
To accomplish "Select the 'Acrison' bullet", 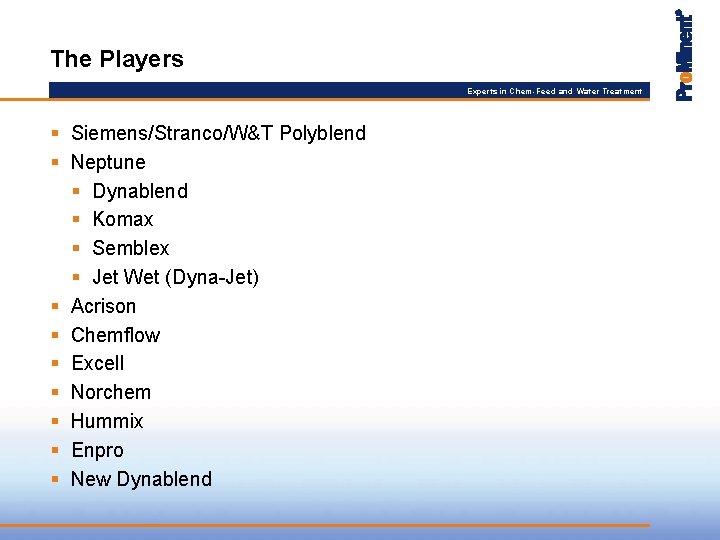I will point(104,306).
